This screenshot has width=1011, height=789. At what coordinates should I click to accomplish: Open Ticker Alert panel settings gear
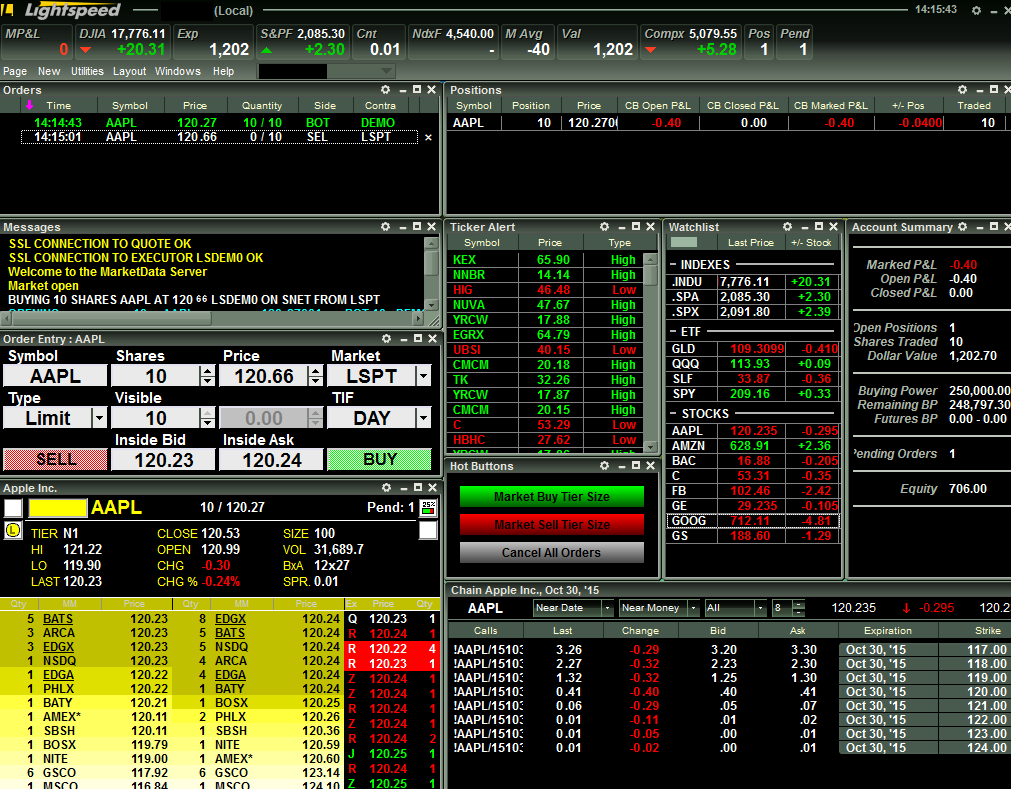604,227
